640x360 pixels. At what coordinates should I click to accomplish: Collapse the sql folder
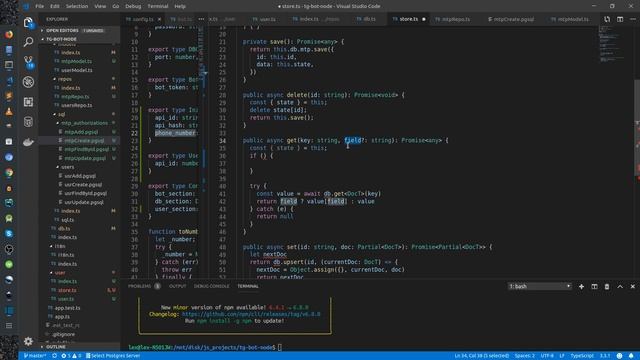click(61, 114)
